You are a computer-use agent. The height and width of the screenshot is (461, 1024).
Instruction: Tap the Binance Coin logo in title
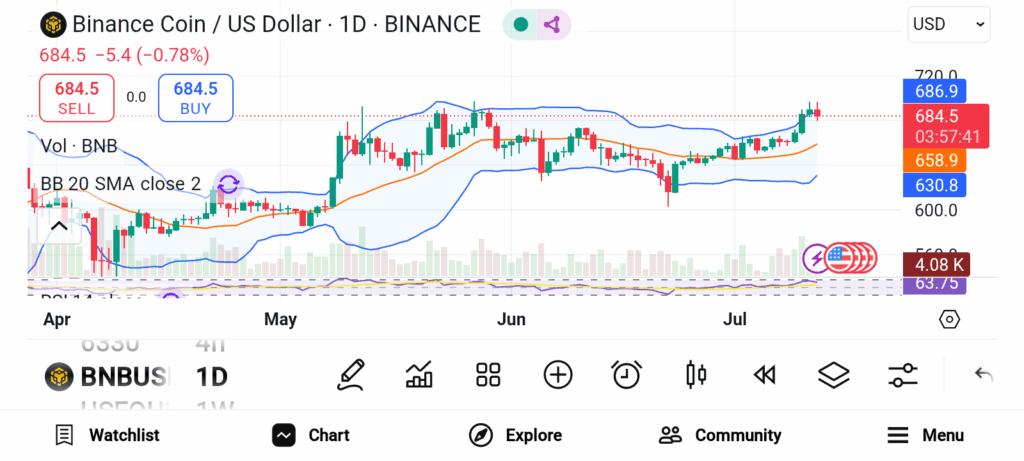[53, 25]
